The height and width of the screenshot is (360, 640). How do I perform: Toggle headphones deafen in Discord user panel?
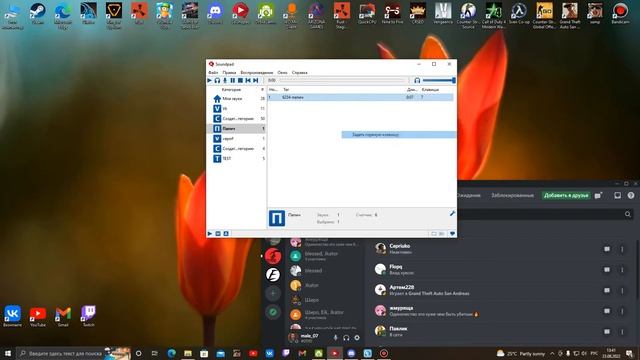[346, 338]
